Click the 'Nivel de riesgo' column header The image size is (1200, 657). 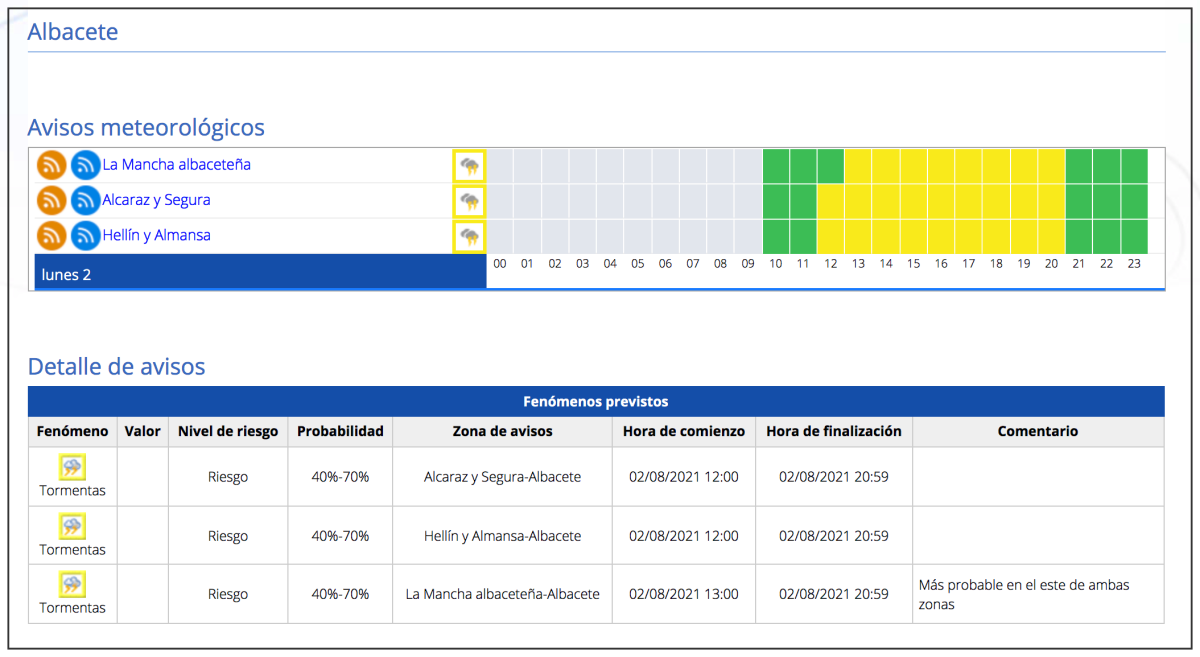coord(228,431)
